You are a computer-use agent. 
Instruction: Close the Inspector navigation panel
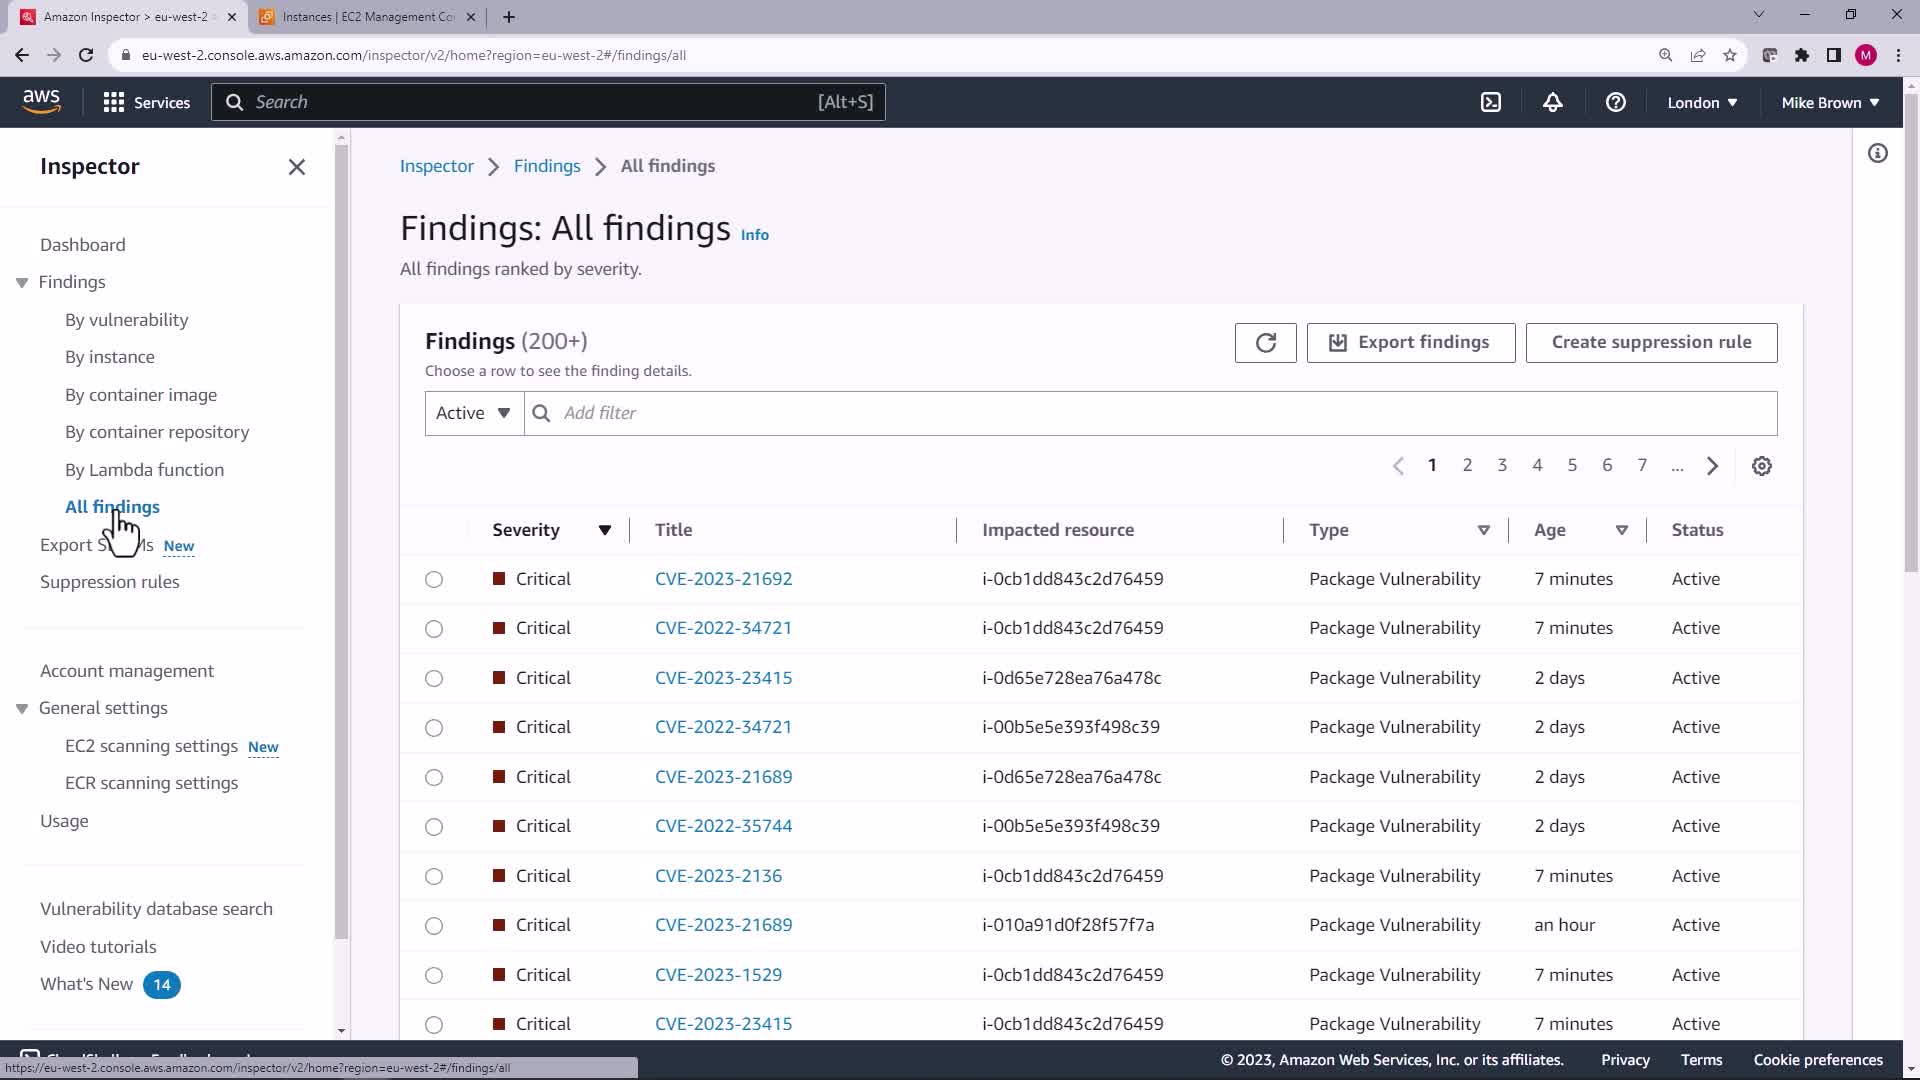coord(297,167)
